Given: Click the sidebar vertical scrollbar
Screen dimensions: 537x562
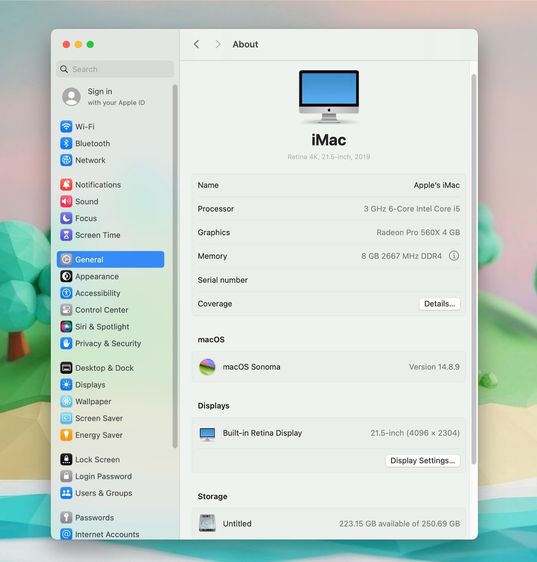Looking at the screenshot, I should (175, 266).
